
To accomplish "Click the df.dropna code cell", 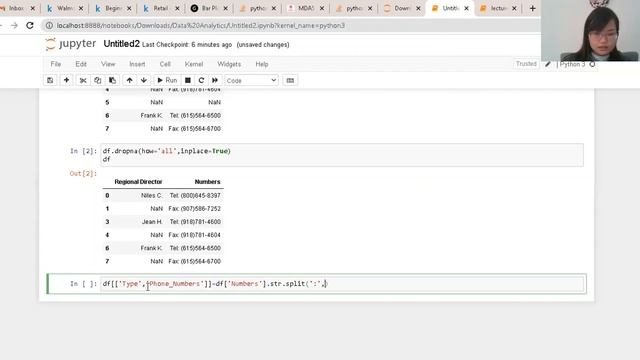I will 342,155.
